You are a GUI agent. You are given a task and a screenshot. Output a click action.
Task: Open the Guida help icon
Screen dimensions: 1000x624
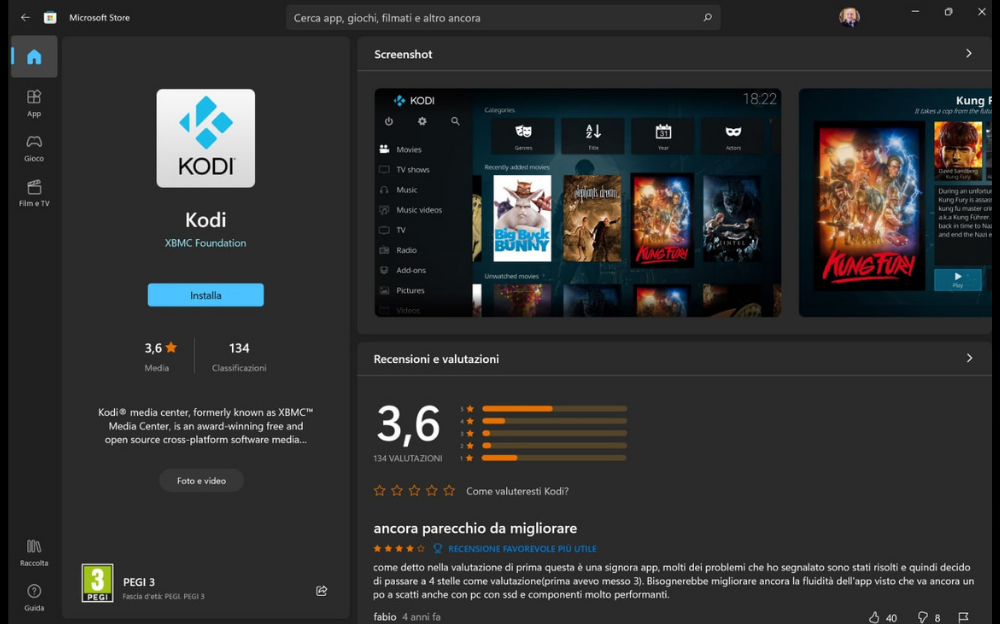point(34,597)
